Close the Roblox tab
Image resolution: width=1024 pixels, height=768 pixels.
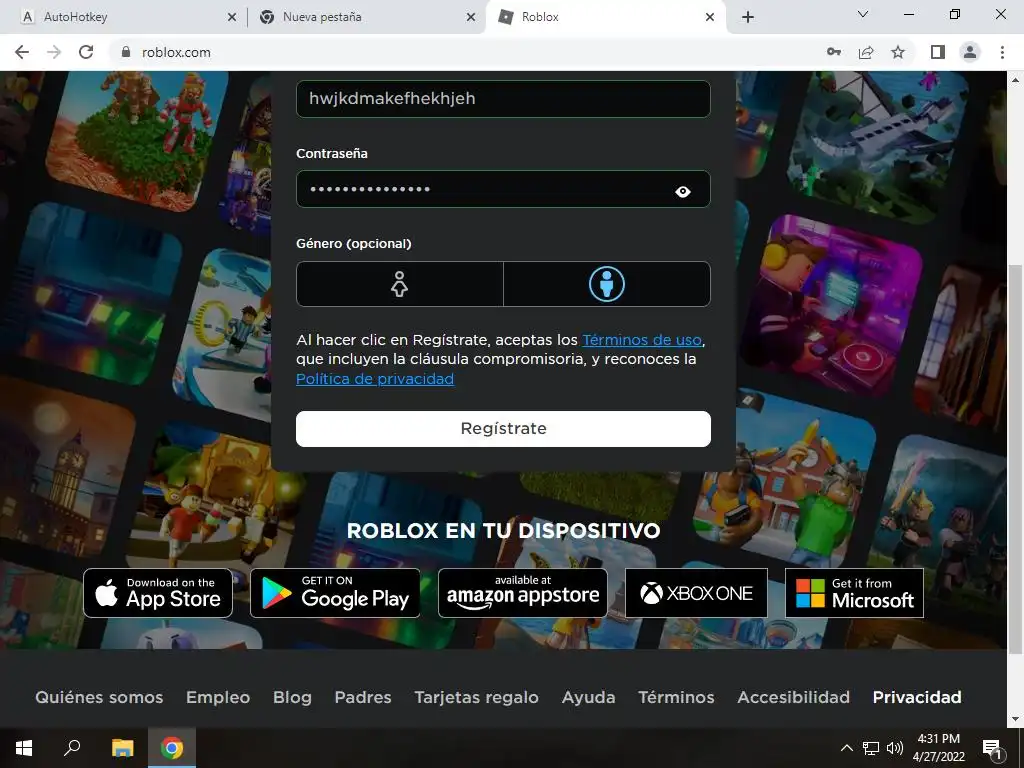tap(710, 18)
